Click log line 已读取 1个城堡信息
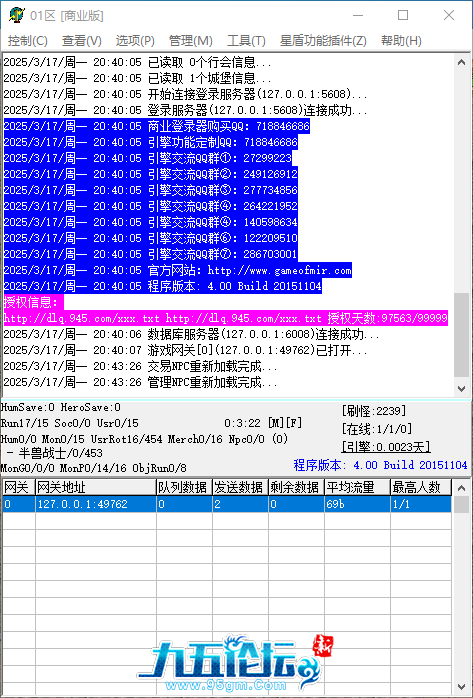 click(137, 78)
